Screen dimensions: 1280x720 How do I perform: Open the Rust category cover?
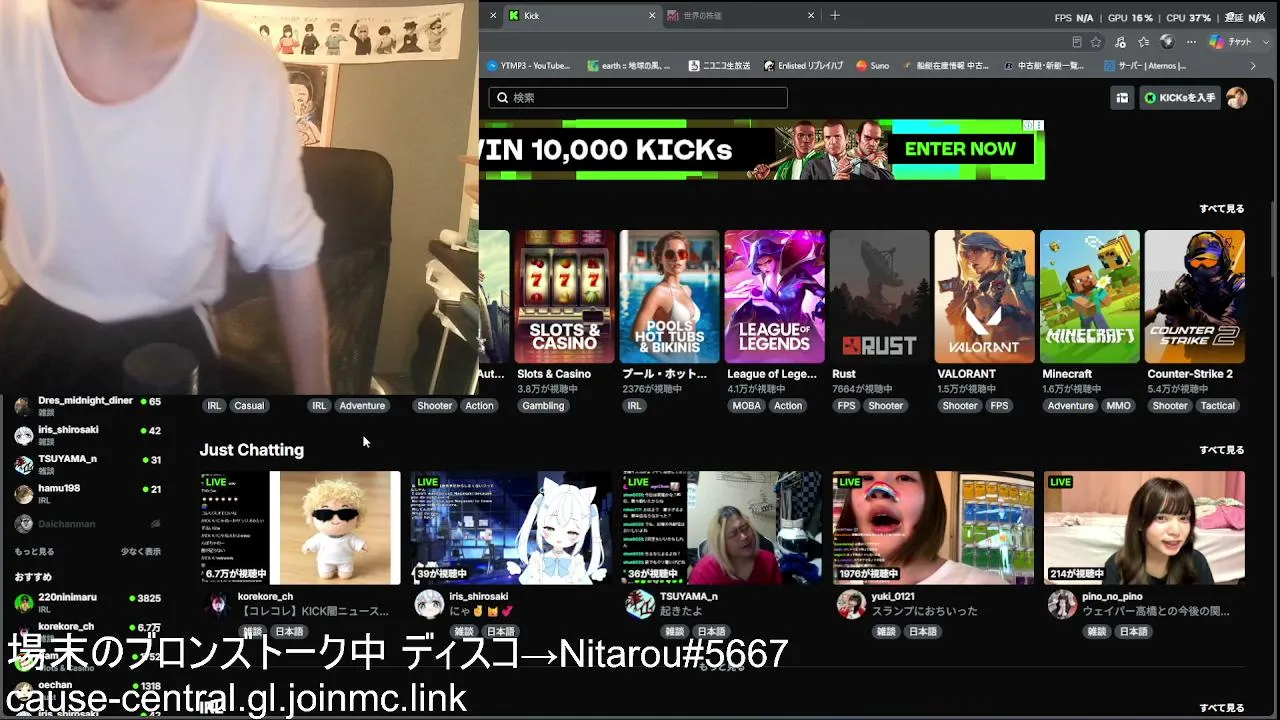click(880, 297)
